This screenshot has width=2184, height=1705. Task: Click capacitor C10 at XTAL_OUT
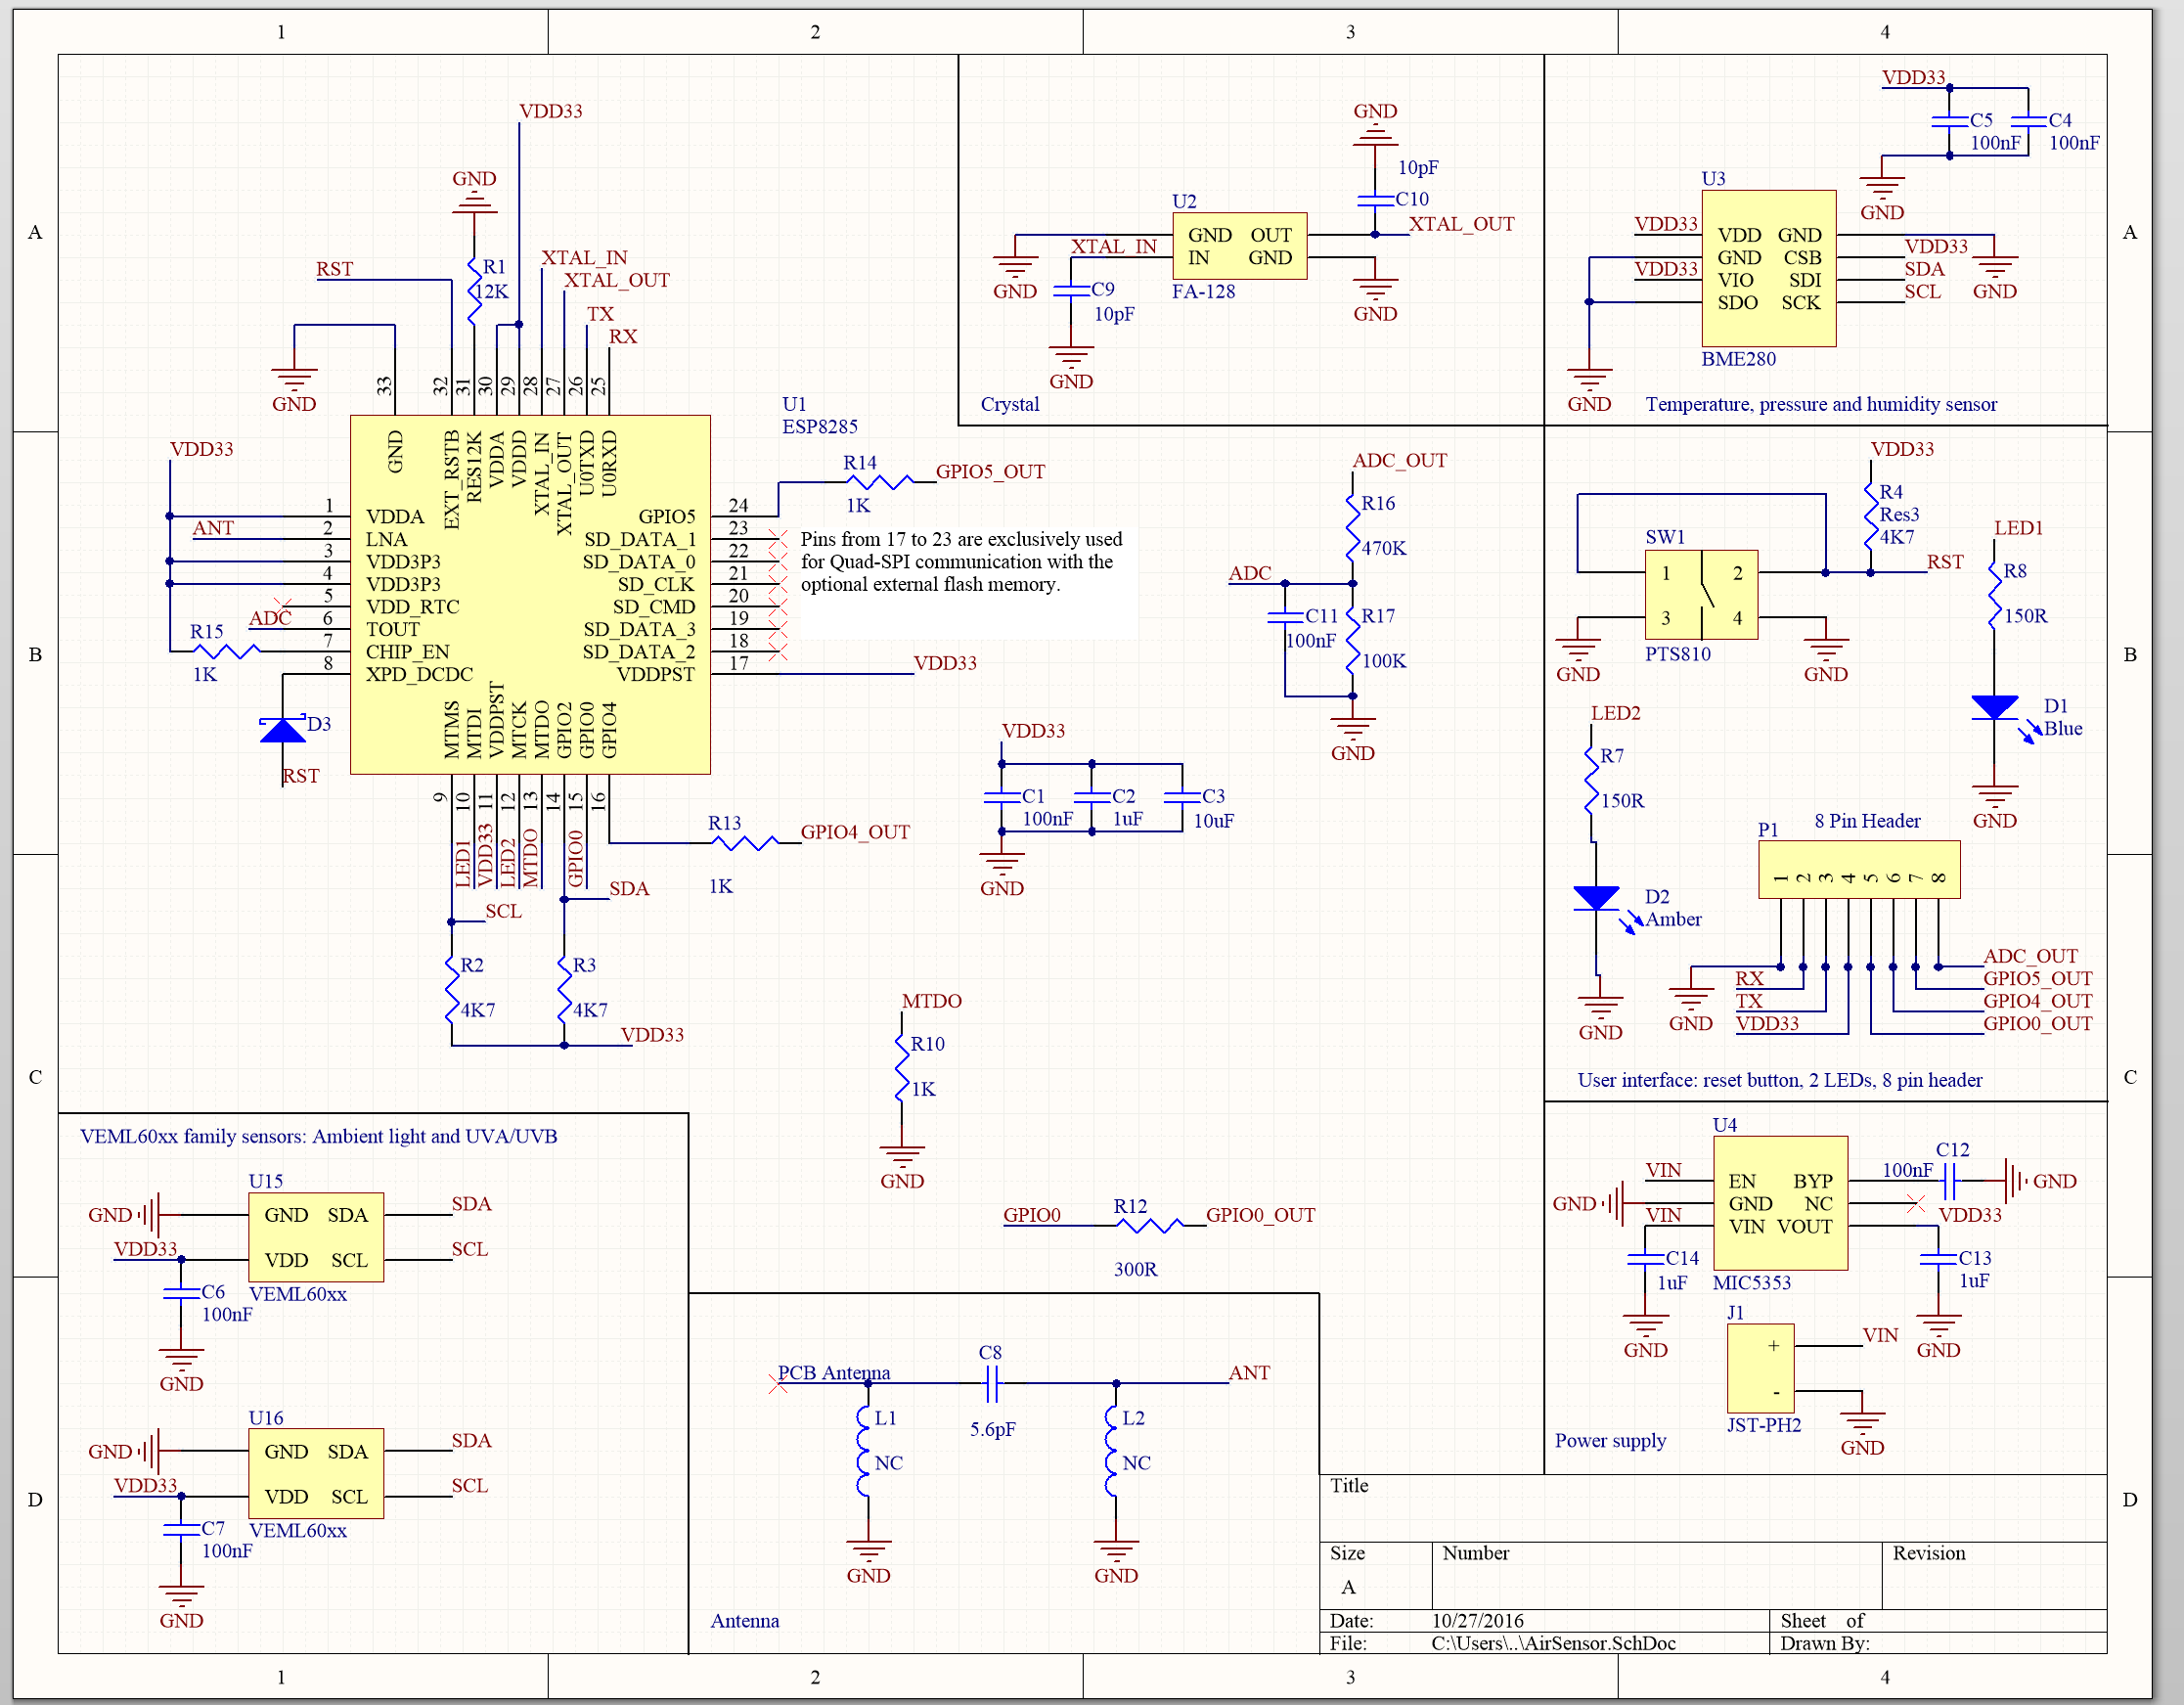coord(1375,200)
